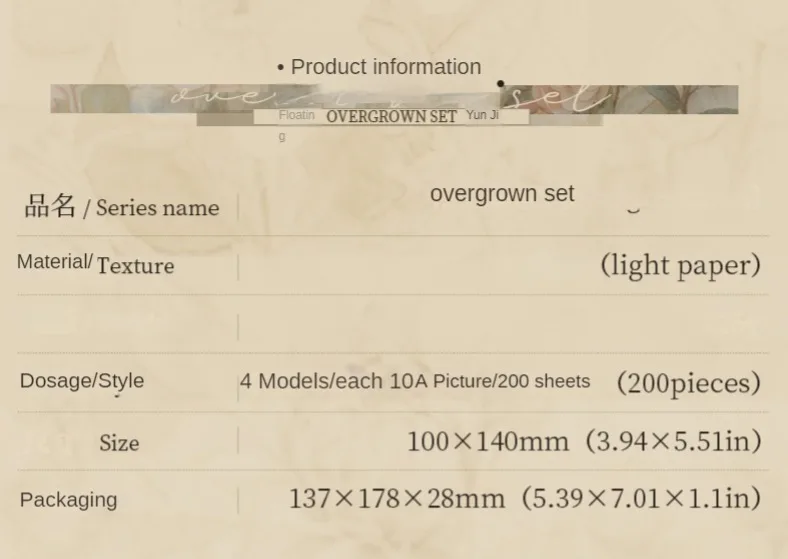Screen dimensions: 788x559
Task: Click the "Texture" label
Action: coord(135,266)
